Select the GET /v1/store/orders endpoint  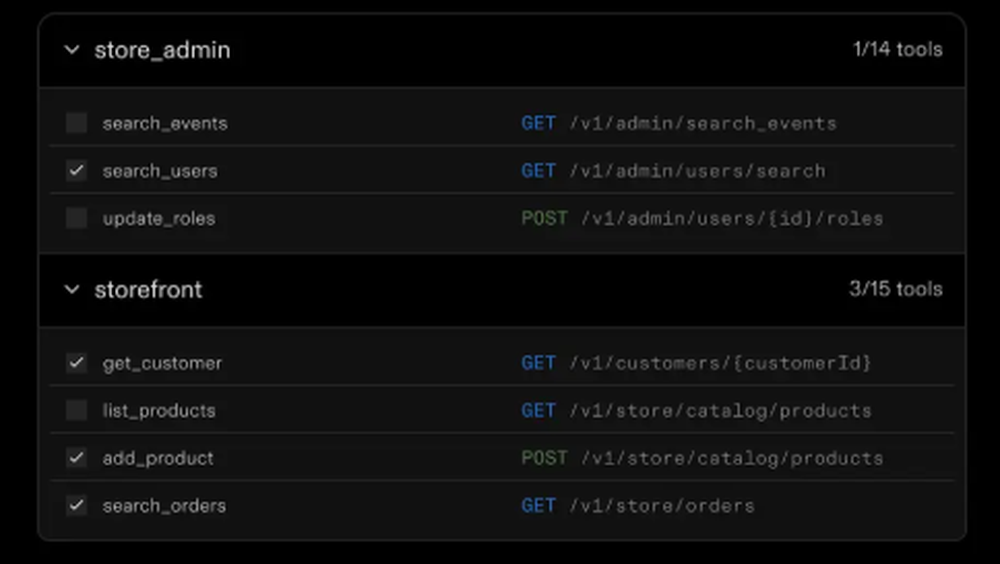point(637,506)
